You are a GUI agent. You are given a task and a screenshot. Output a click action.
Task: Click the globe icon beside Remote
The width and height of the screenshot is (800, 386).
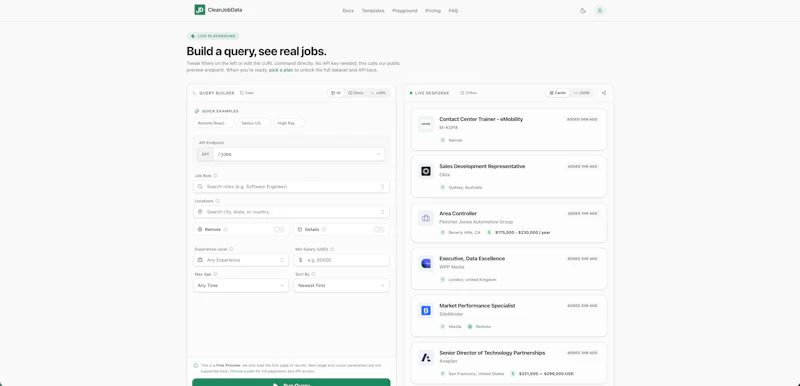pyautogui.click(x=200, y=229)
